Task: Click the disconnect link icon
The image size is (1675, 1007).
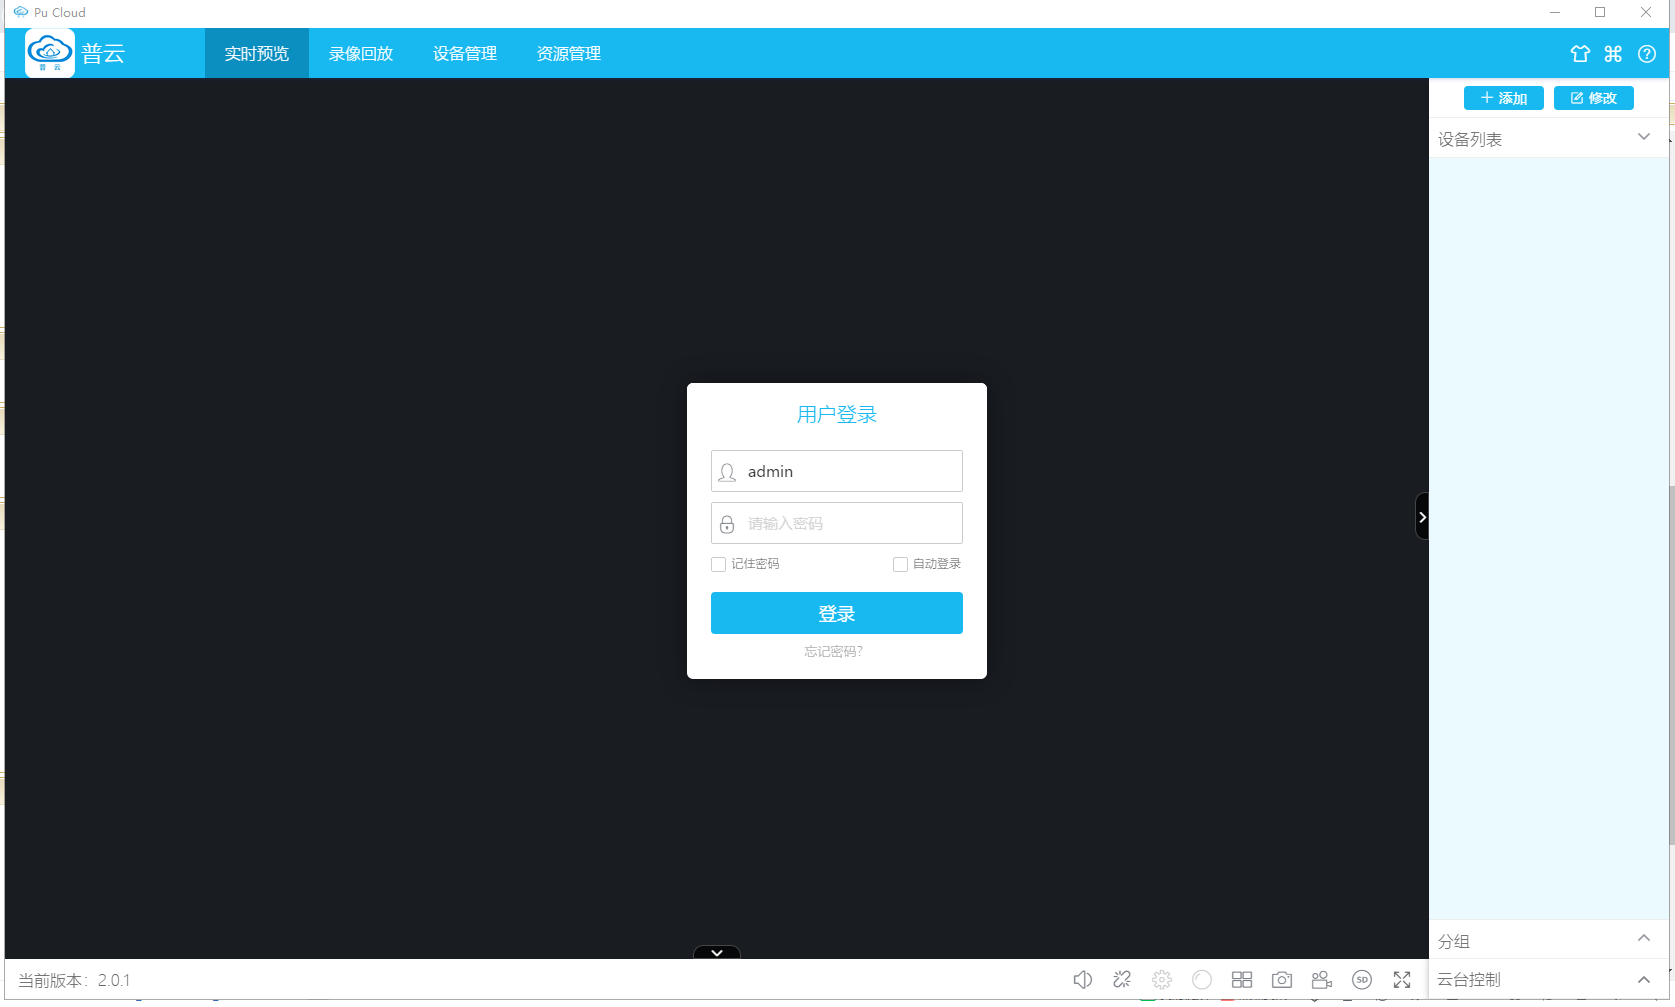Action: (1122, 980)
